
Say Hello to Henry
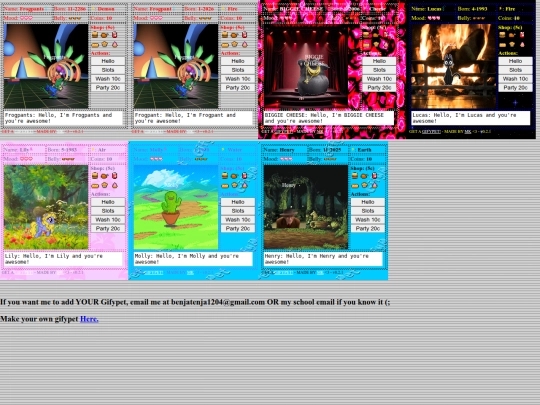click(x=368, y=202)
